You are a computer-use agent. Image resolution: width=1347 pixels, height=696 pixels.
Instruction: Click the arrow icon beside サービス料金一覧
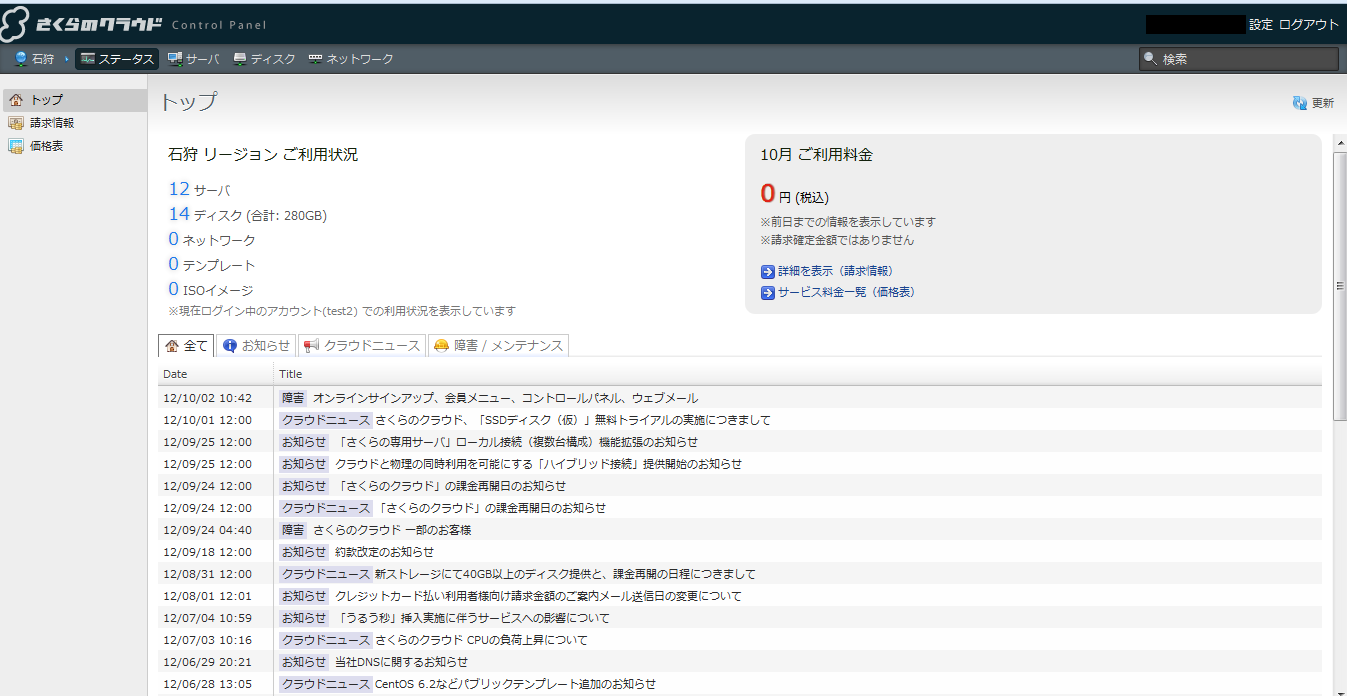pos(767,292)
